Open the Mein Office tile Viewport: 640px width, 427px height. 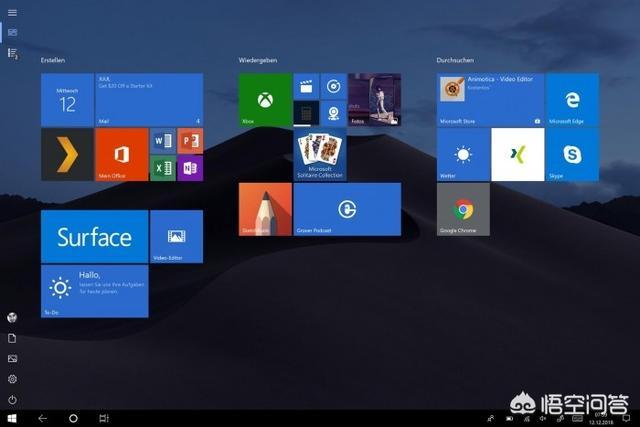click(121, 154)
